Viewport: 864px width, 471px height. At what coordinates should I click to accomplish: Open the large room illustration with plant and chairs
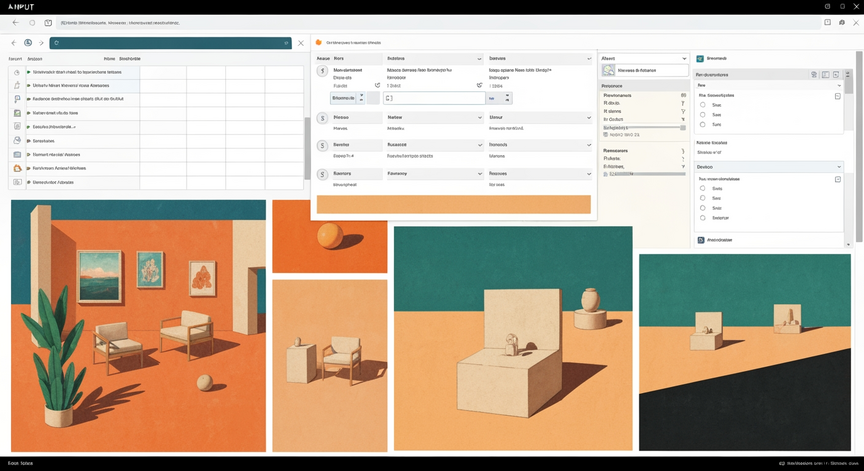pos(138,326)
